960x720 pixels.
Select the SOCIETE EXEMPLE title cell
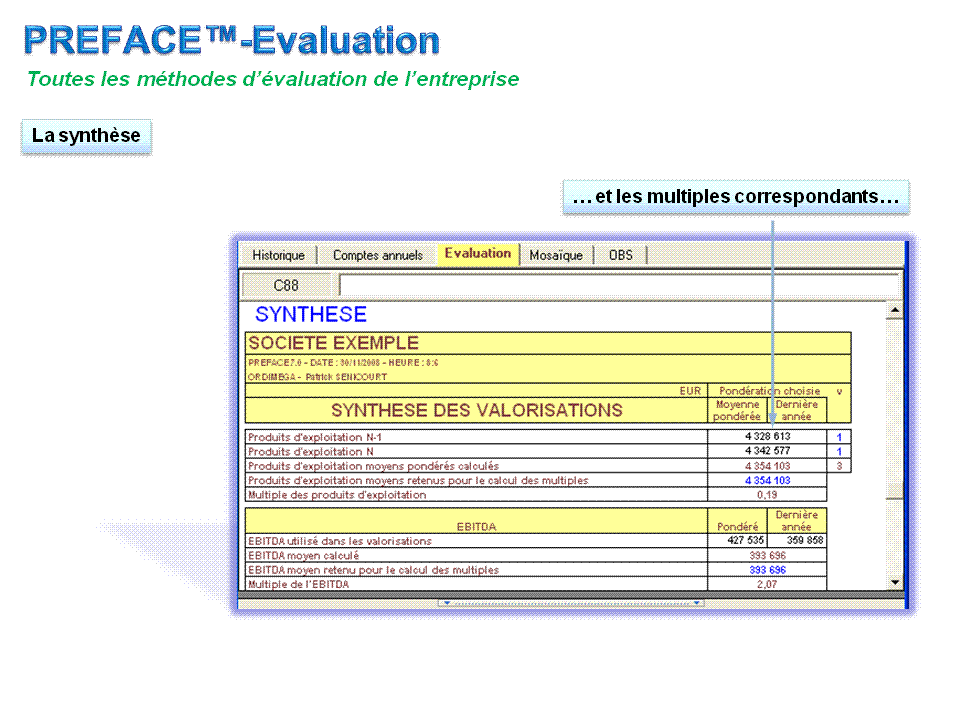[x=547, y=343]
